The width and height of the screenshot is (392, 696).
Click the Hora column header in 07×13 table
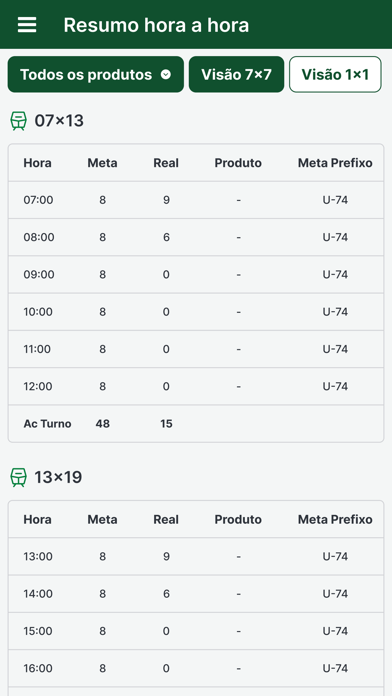37,163
